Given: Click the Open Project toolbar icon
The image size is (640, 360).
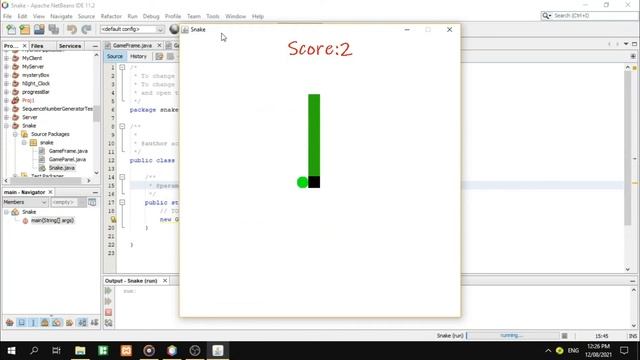Looking at the screenshot, I should 39,29.
